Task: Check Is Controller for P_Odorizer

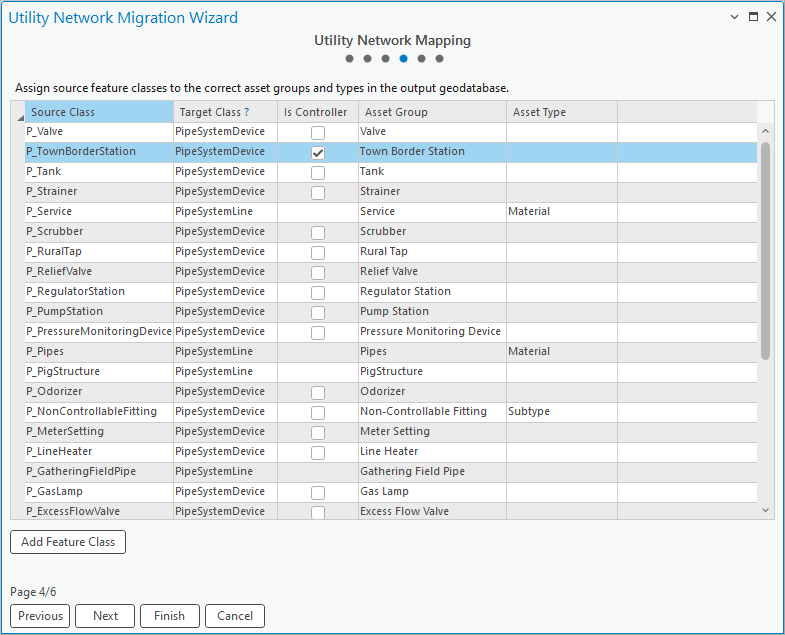Action: point(318,393)
